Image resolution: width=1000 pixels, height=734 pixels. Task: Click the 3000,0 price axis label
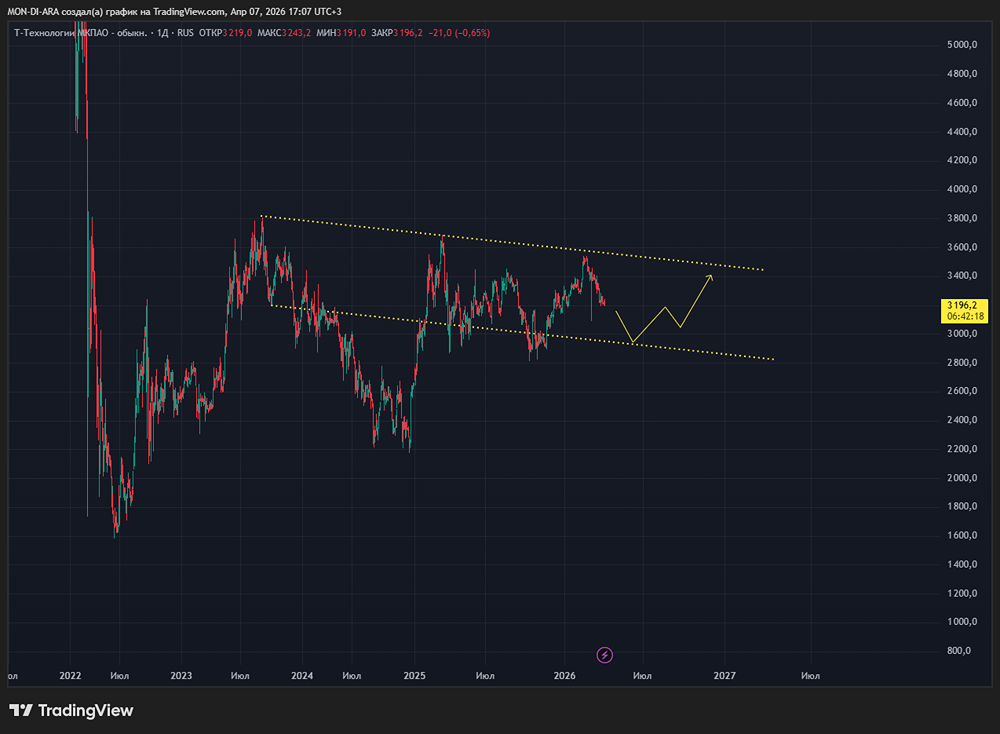click(x=962, y=334)
